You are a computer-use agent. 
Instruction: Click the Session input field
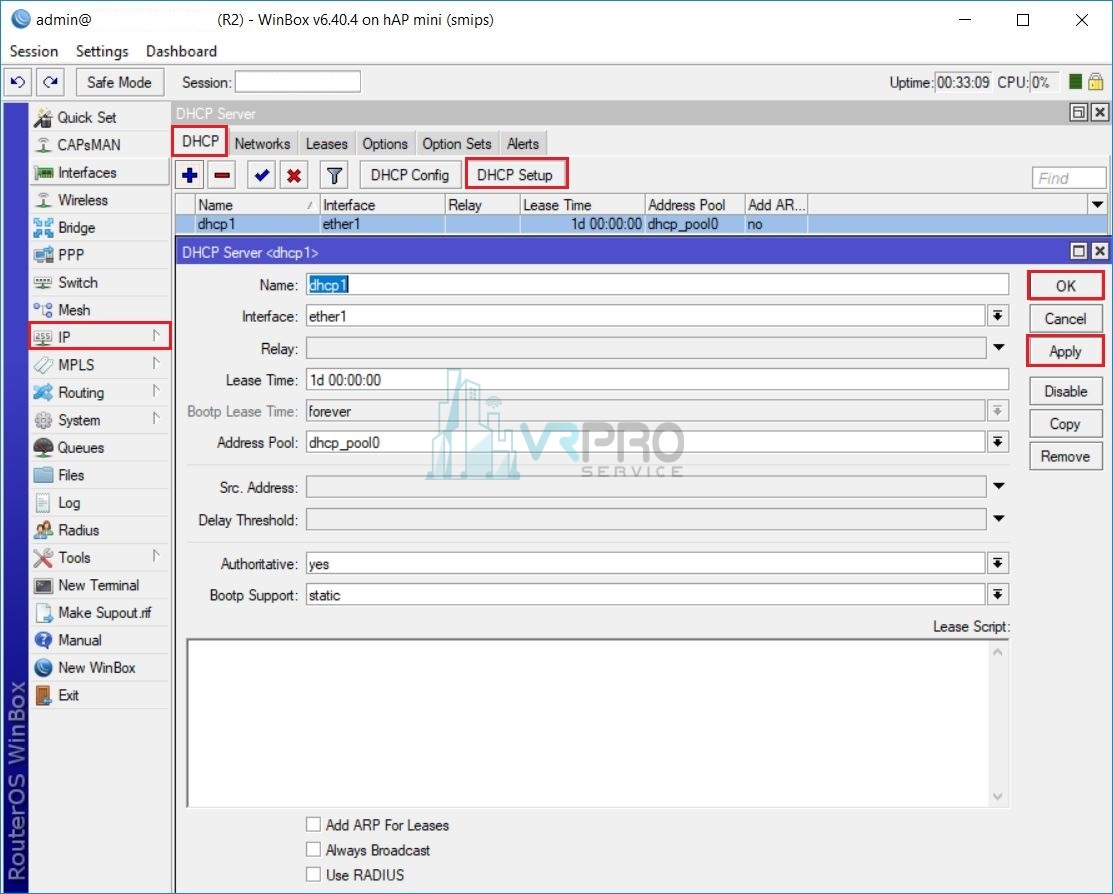(297, 82)
